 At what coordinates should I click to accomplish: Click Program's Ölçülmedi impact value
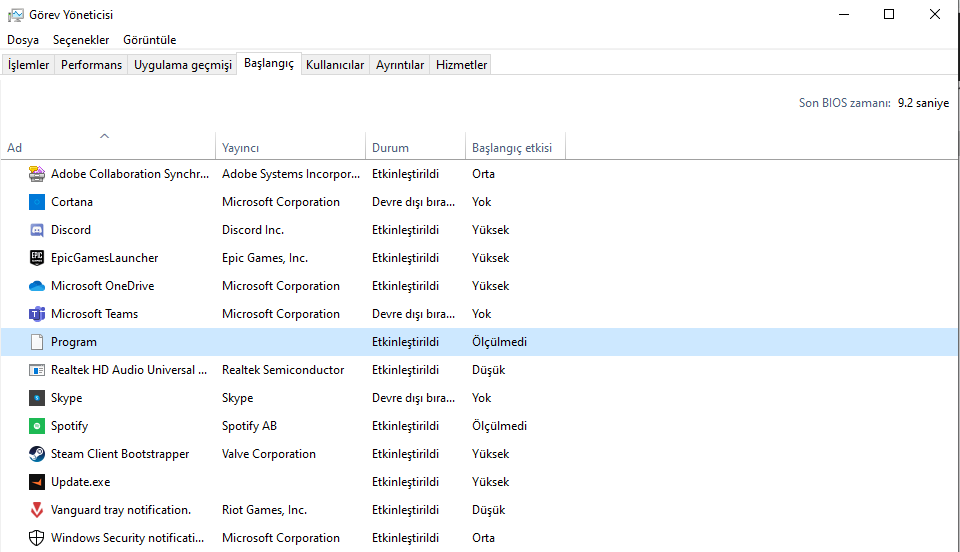[499, 342]
